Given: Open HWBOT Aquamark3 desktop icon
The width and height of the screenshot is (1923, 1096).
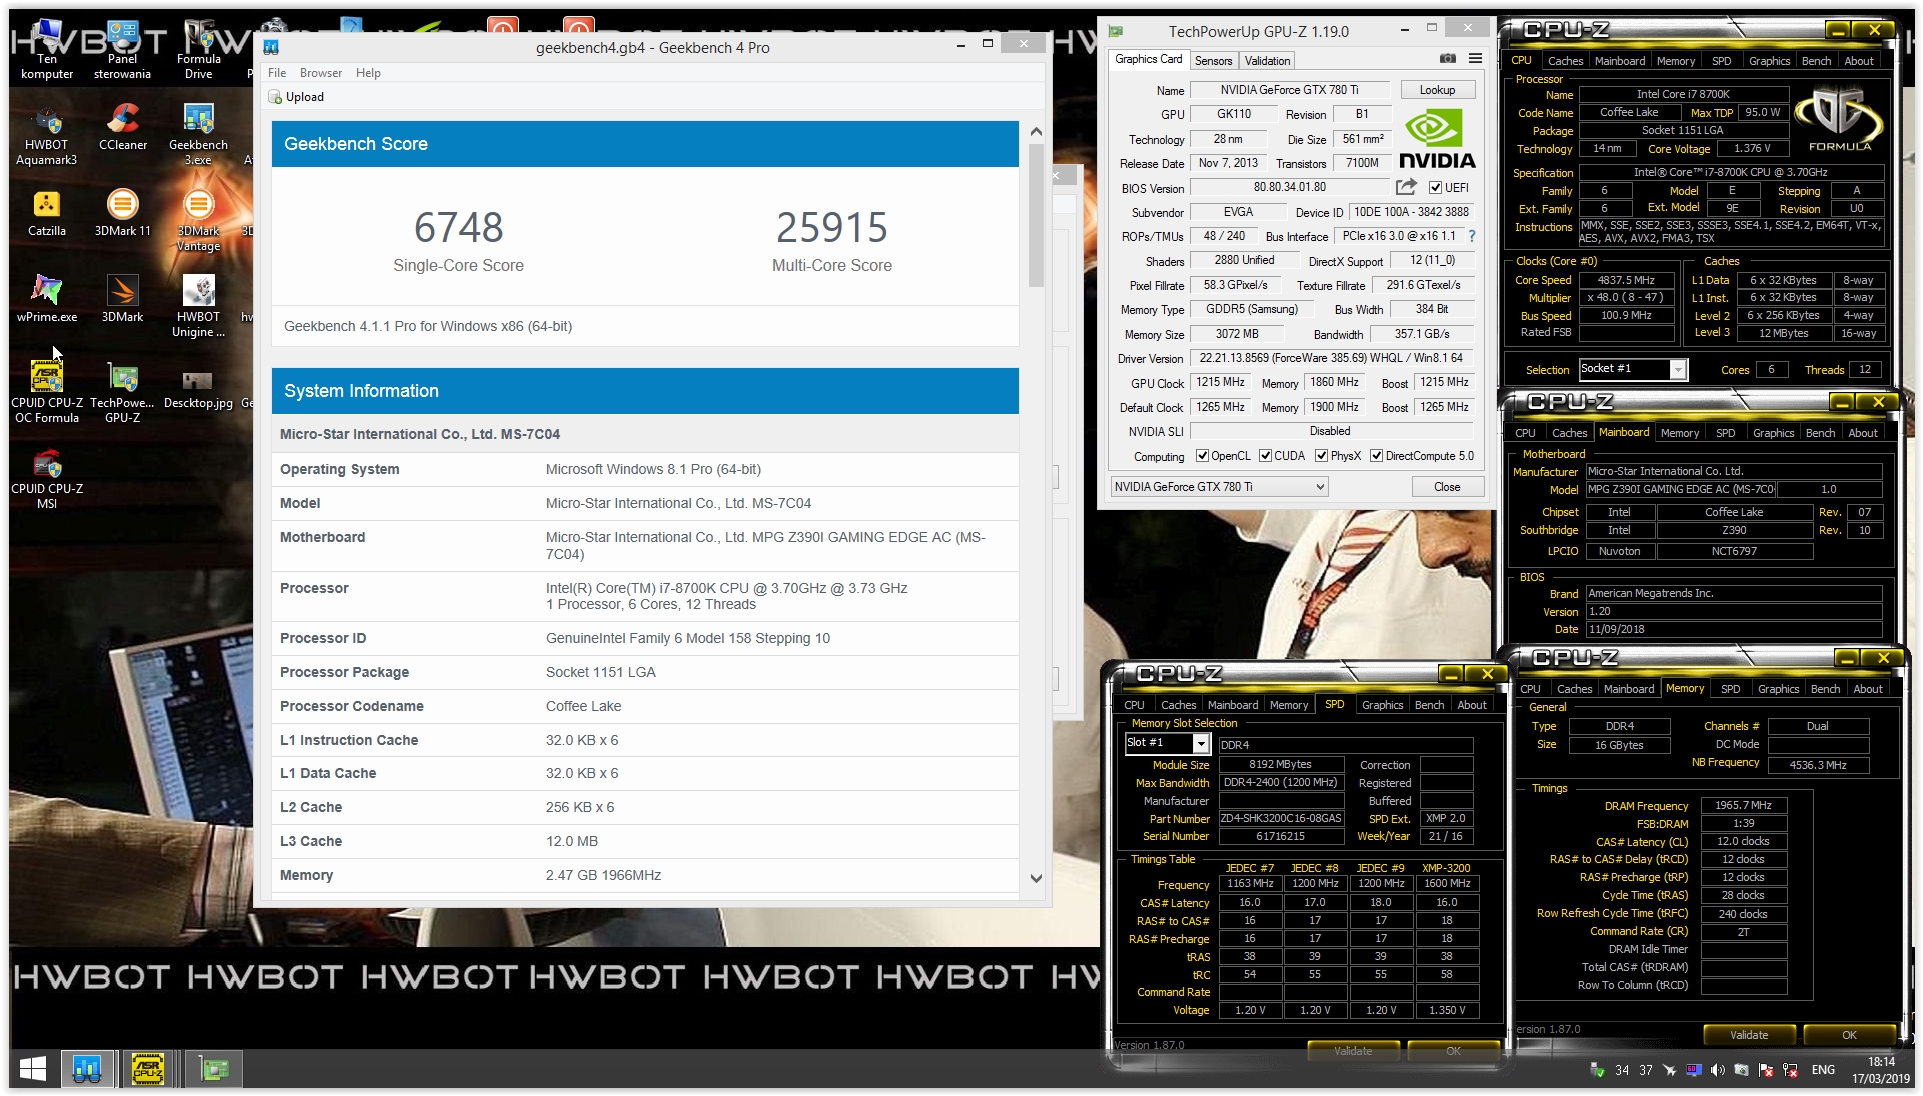Looking at the screenshot, I should coord(47,134).
